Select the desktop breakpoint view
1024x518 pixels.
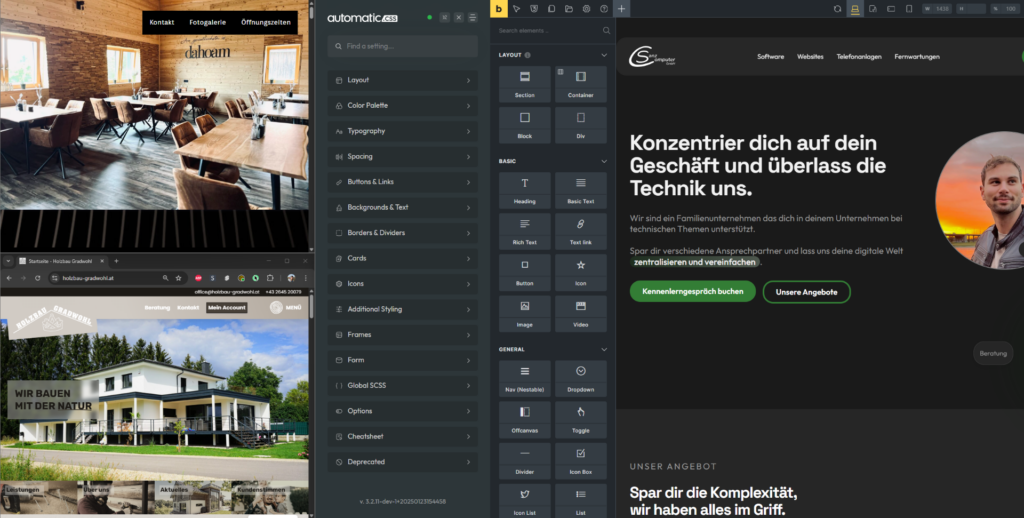[855, 9]
